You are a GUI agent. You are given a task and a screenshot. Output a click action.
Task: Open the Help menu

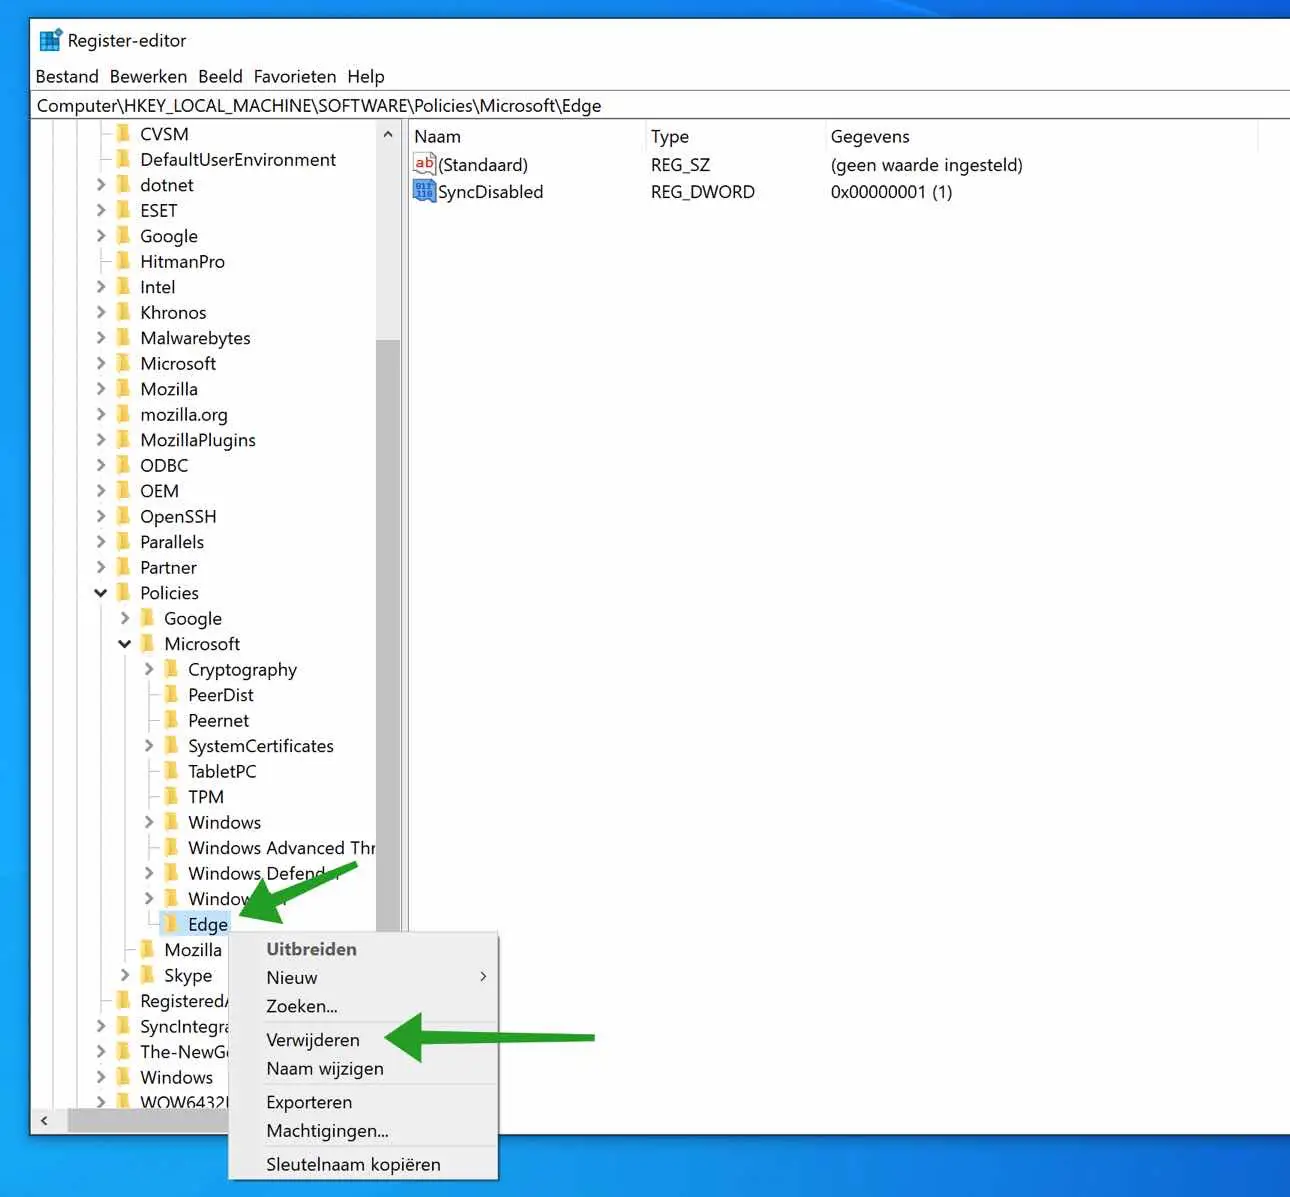(366, 76)
